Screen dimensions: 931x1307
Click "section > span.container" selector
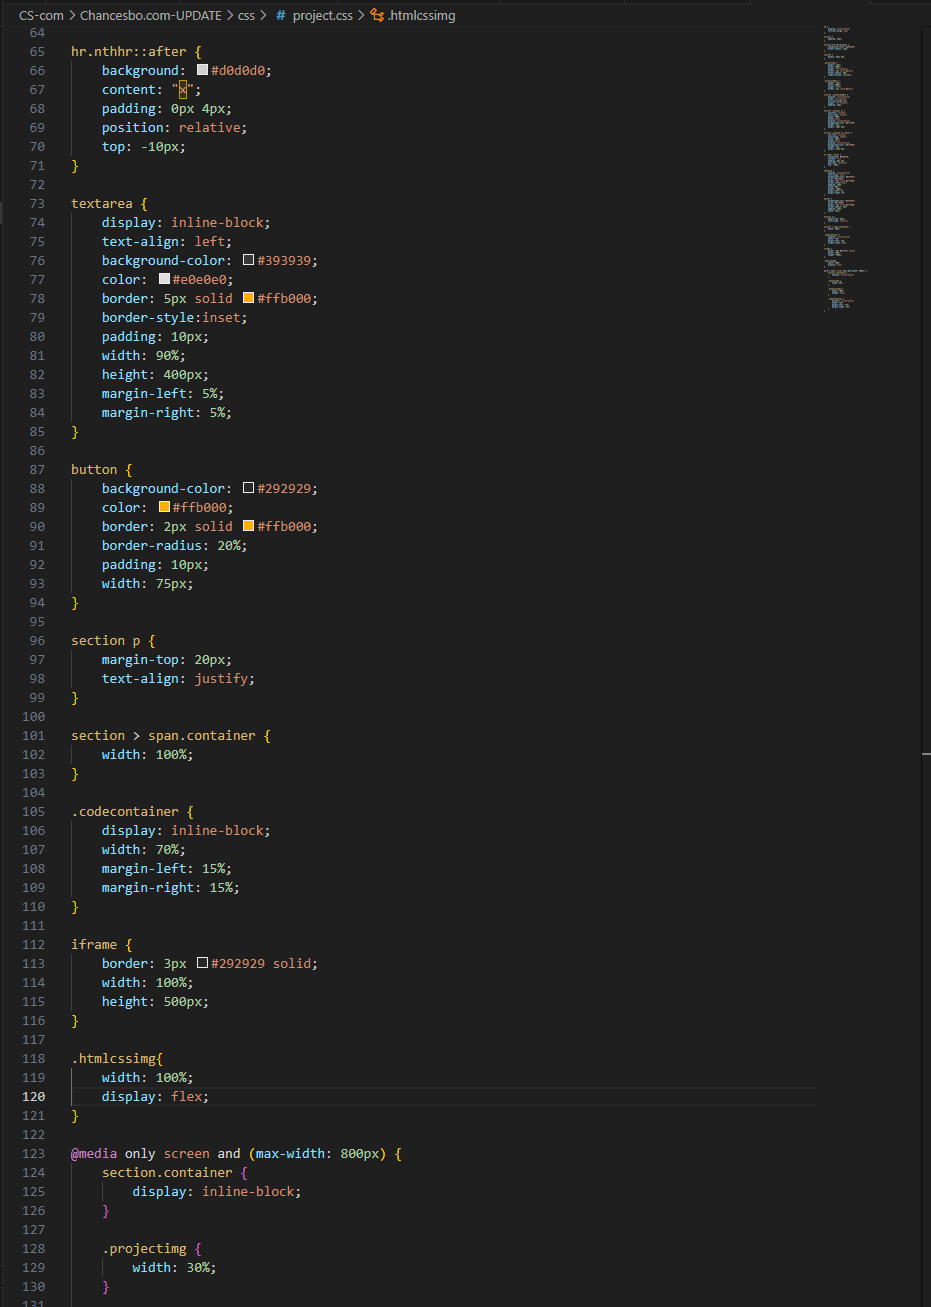pos(163,735)
